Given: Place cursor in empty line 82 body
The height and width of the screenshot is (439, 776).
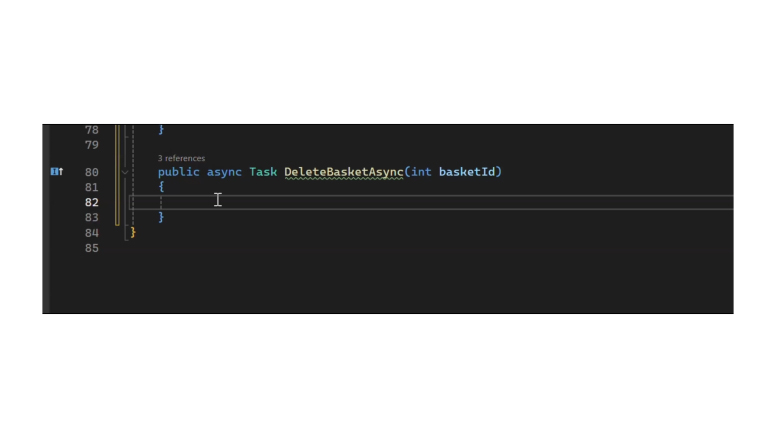Looking at the screenshot, I should [431, 202].
